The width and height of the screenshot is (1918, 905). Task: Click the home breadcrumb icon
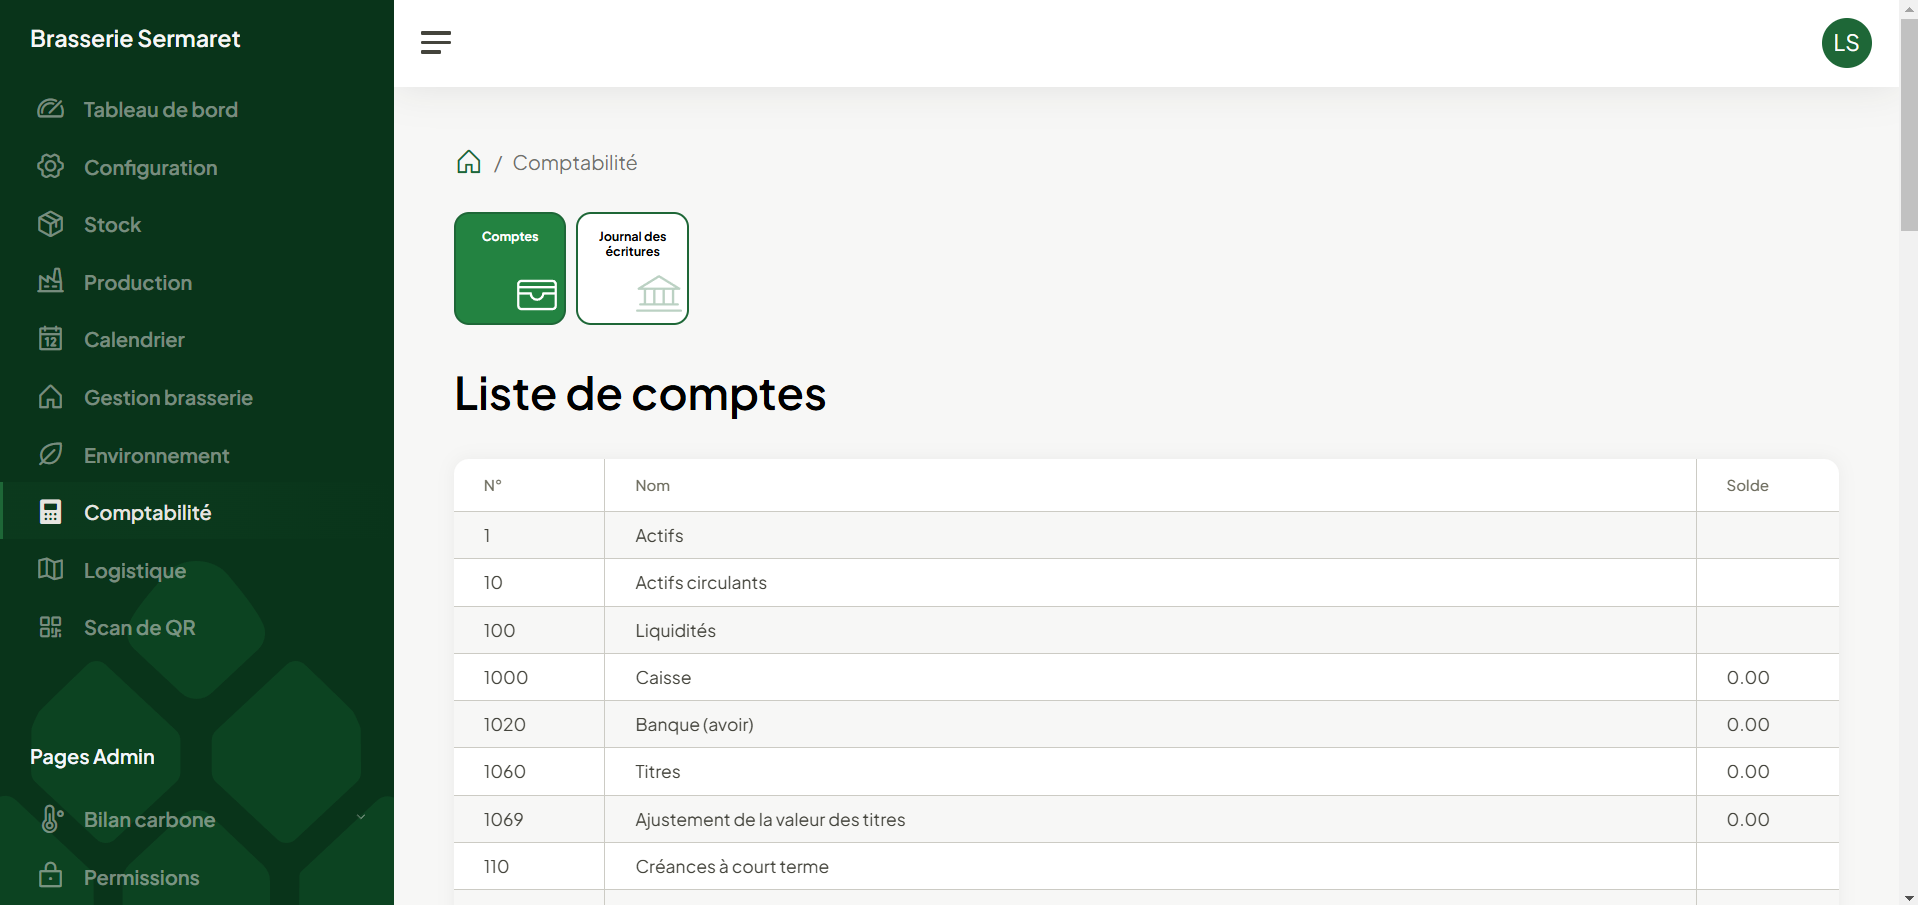[468, 163]
